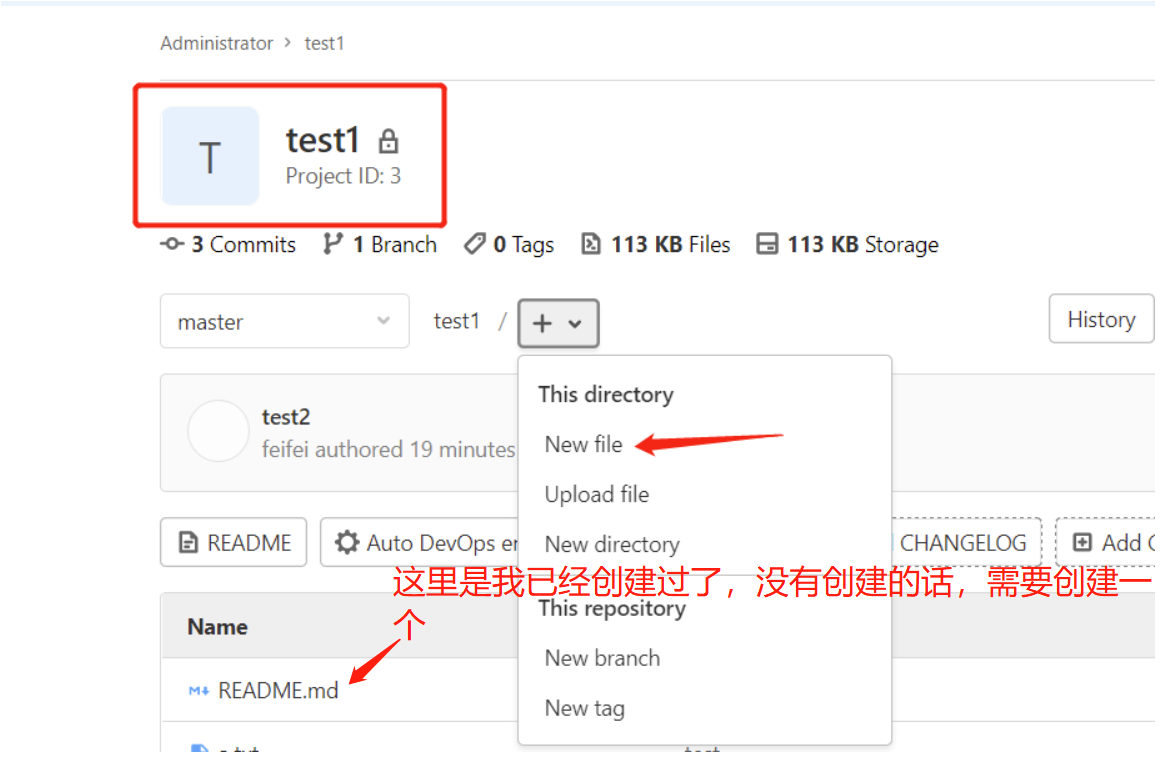Click the files icon beside "113 KB Files"
Image resolution: width=1160 pixels, height=768 pixels.
point(591,243)
